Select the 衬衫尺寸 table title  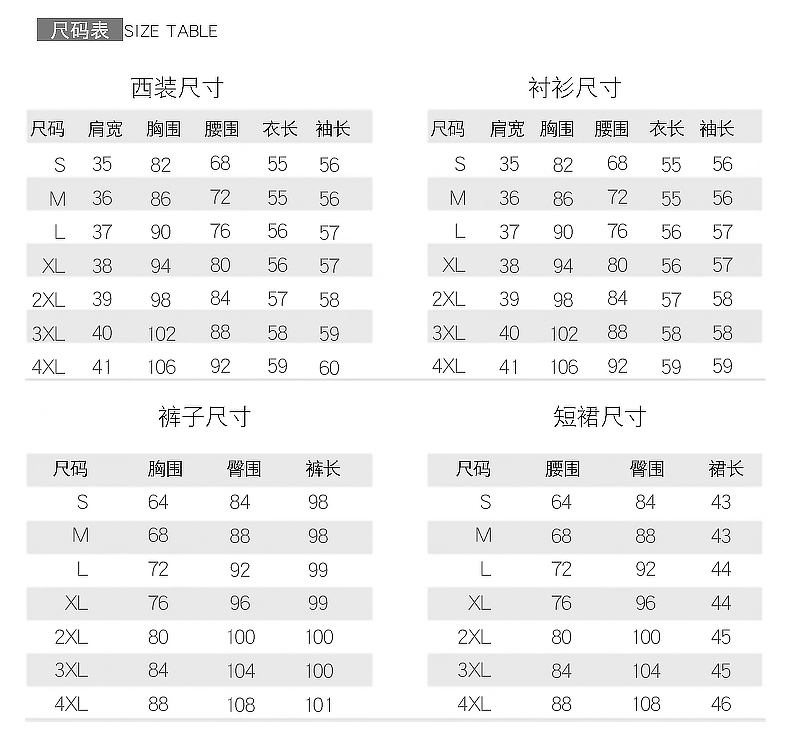click(x=574, y=88)
